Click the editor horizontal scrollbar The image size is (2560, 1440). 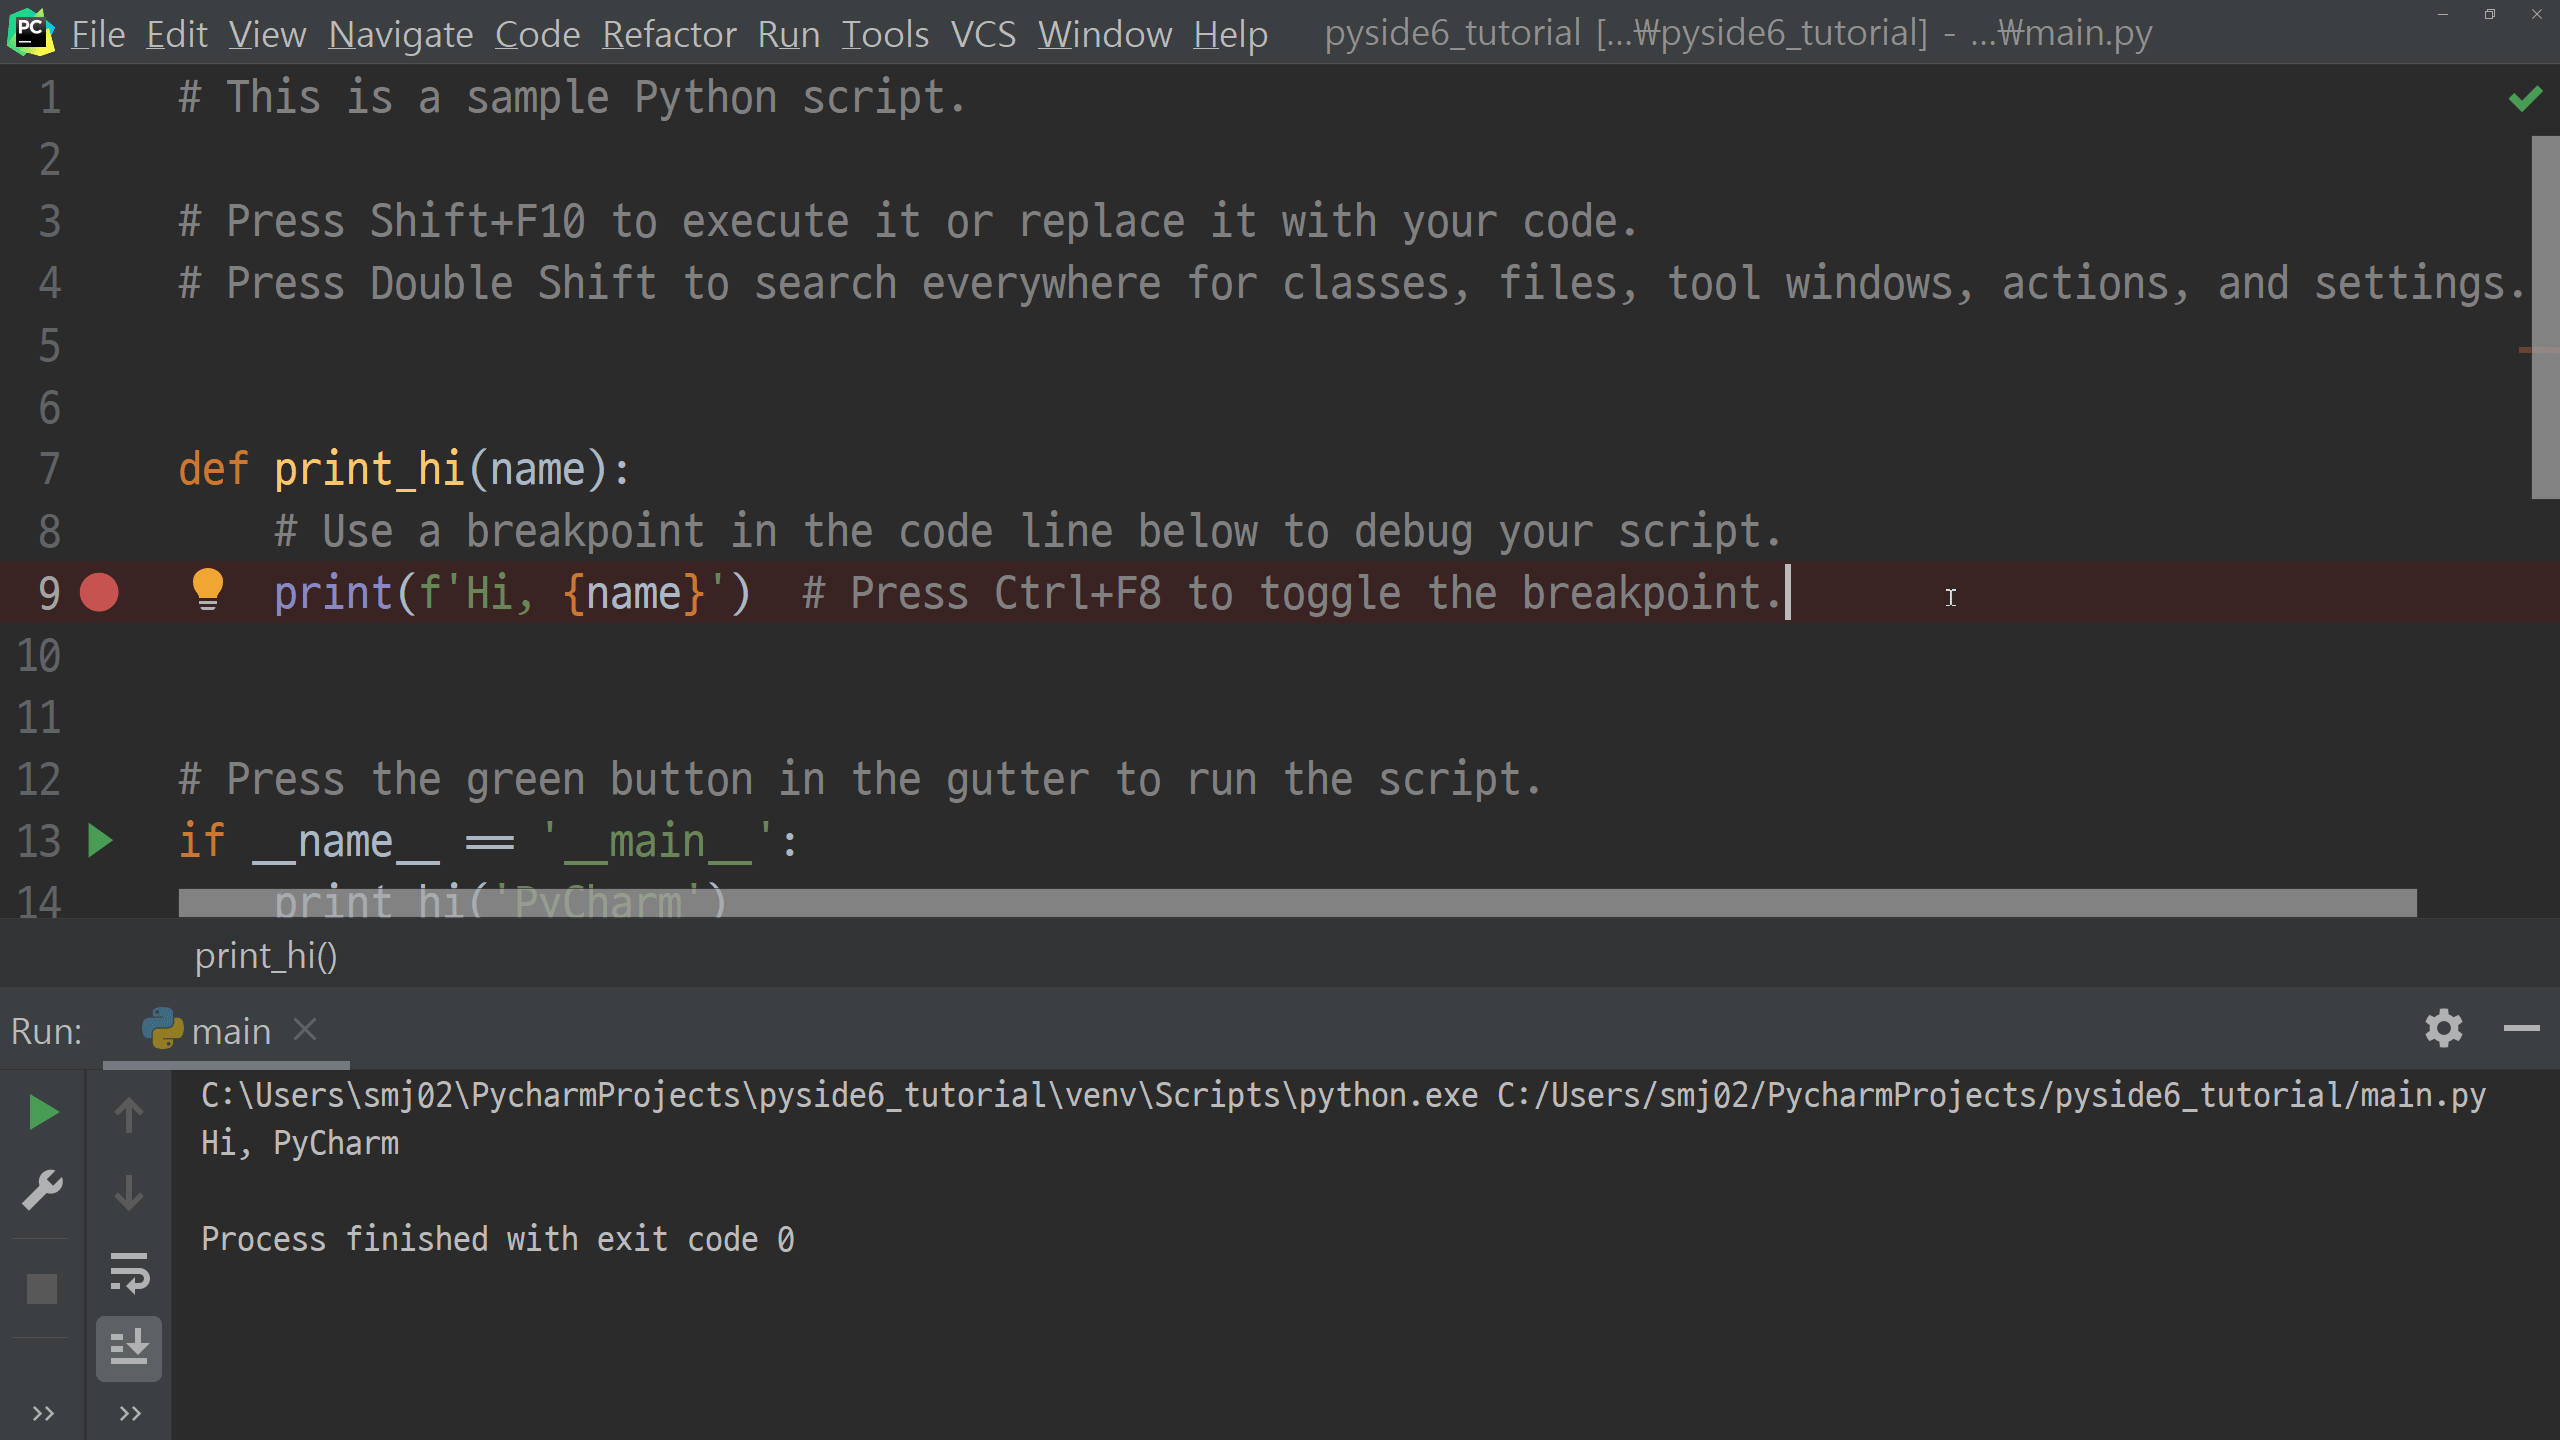point(1297,903)
